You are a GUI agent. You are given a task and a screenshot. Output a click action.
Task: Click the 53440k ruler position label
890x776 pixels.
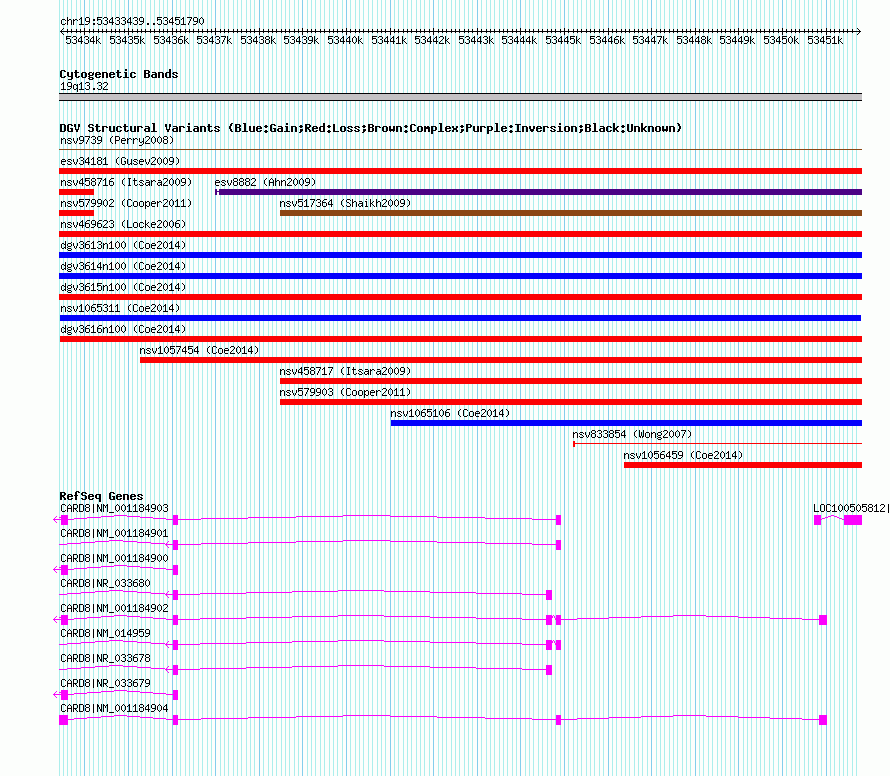(x=345, y=40)
